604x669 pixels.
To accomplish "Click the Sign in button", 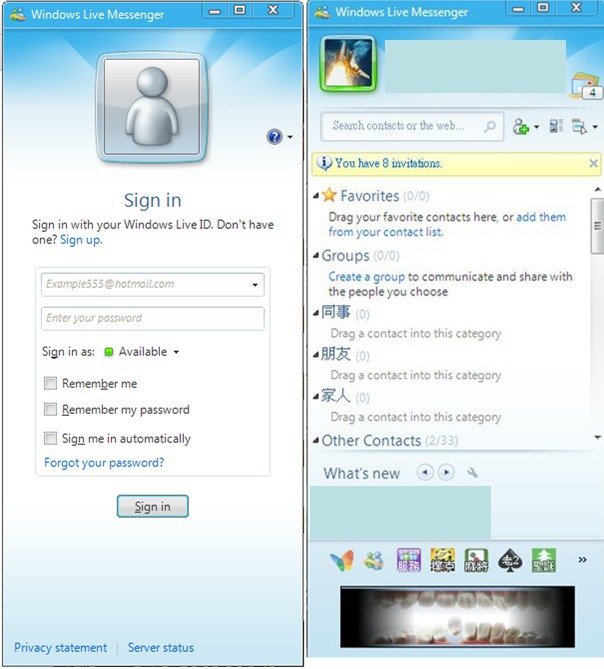I will pyautogui.click(x=153, y=506).
